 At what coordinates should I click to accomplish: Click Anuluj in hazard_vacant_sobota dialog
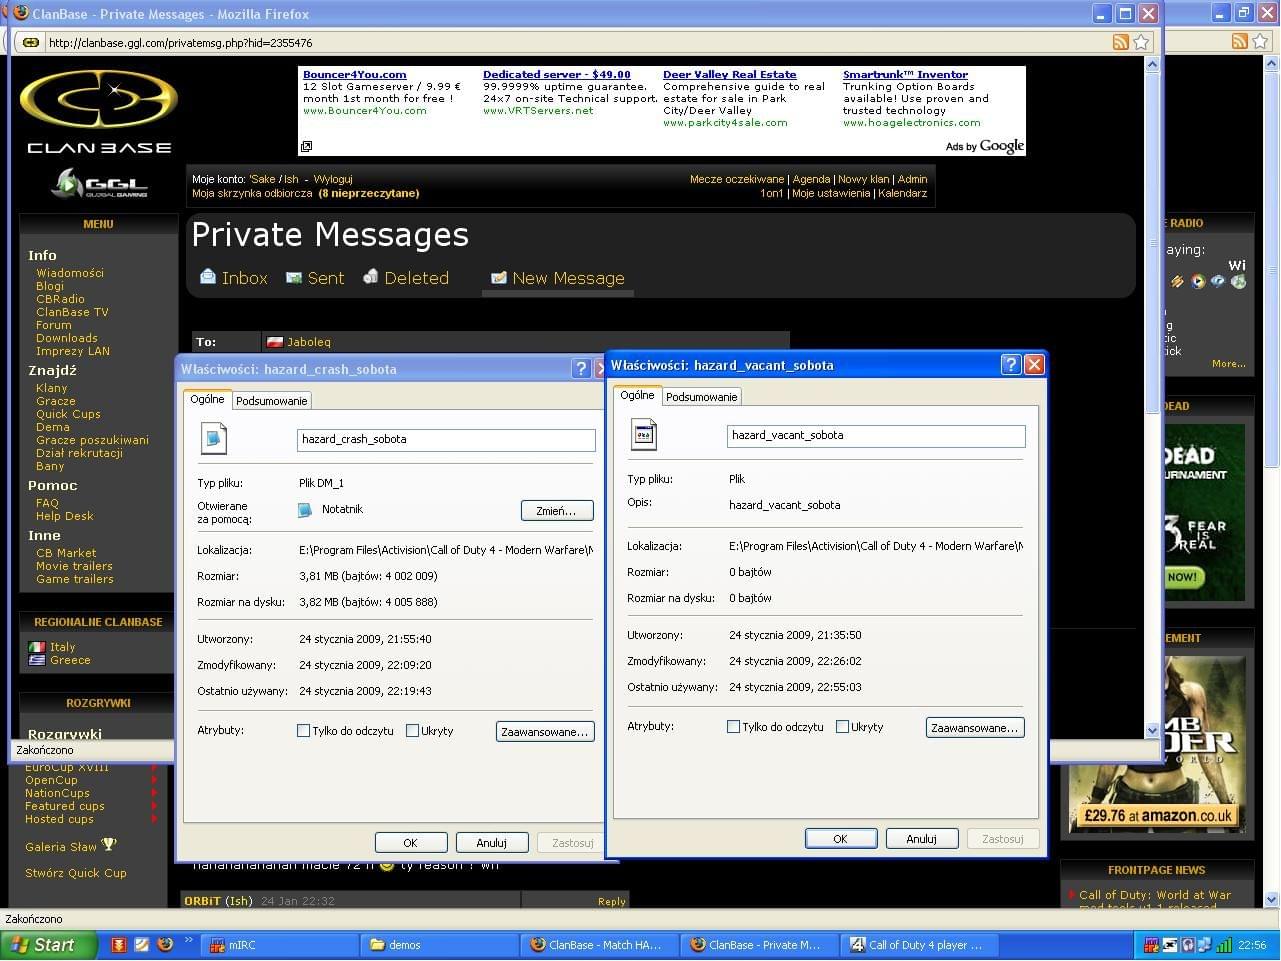click(x=922, y=839)
